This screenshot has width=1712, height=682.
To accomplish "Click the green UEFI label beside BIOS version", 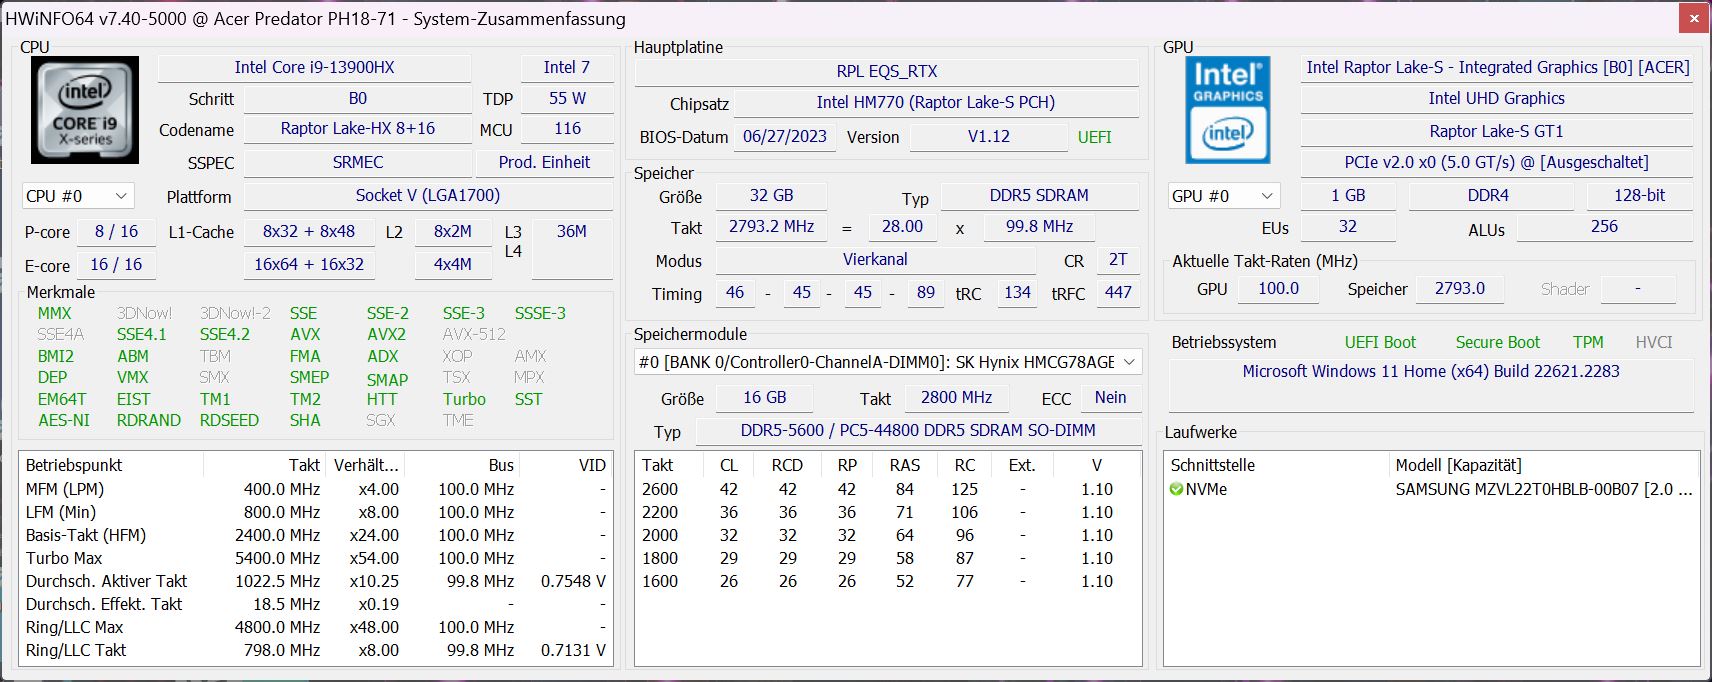I will tap(1095, 137).
